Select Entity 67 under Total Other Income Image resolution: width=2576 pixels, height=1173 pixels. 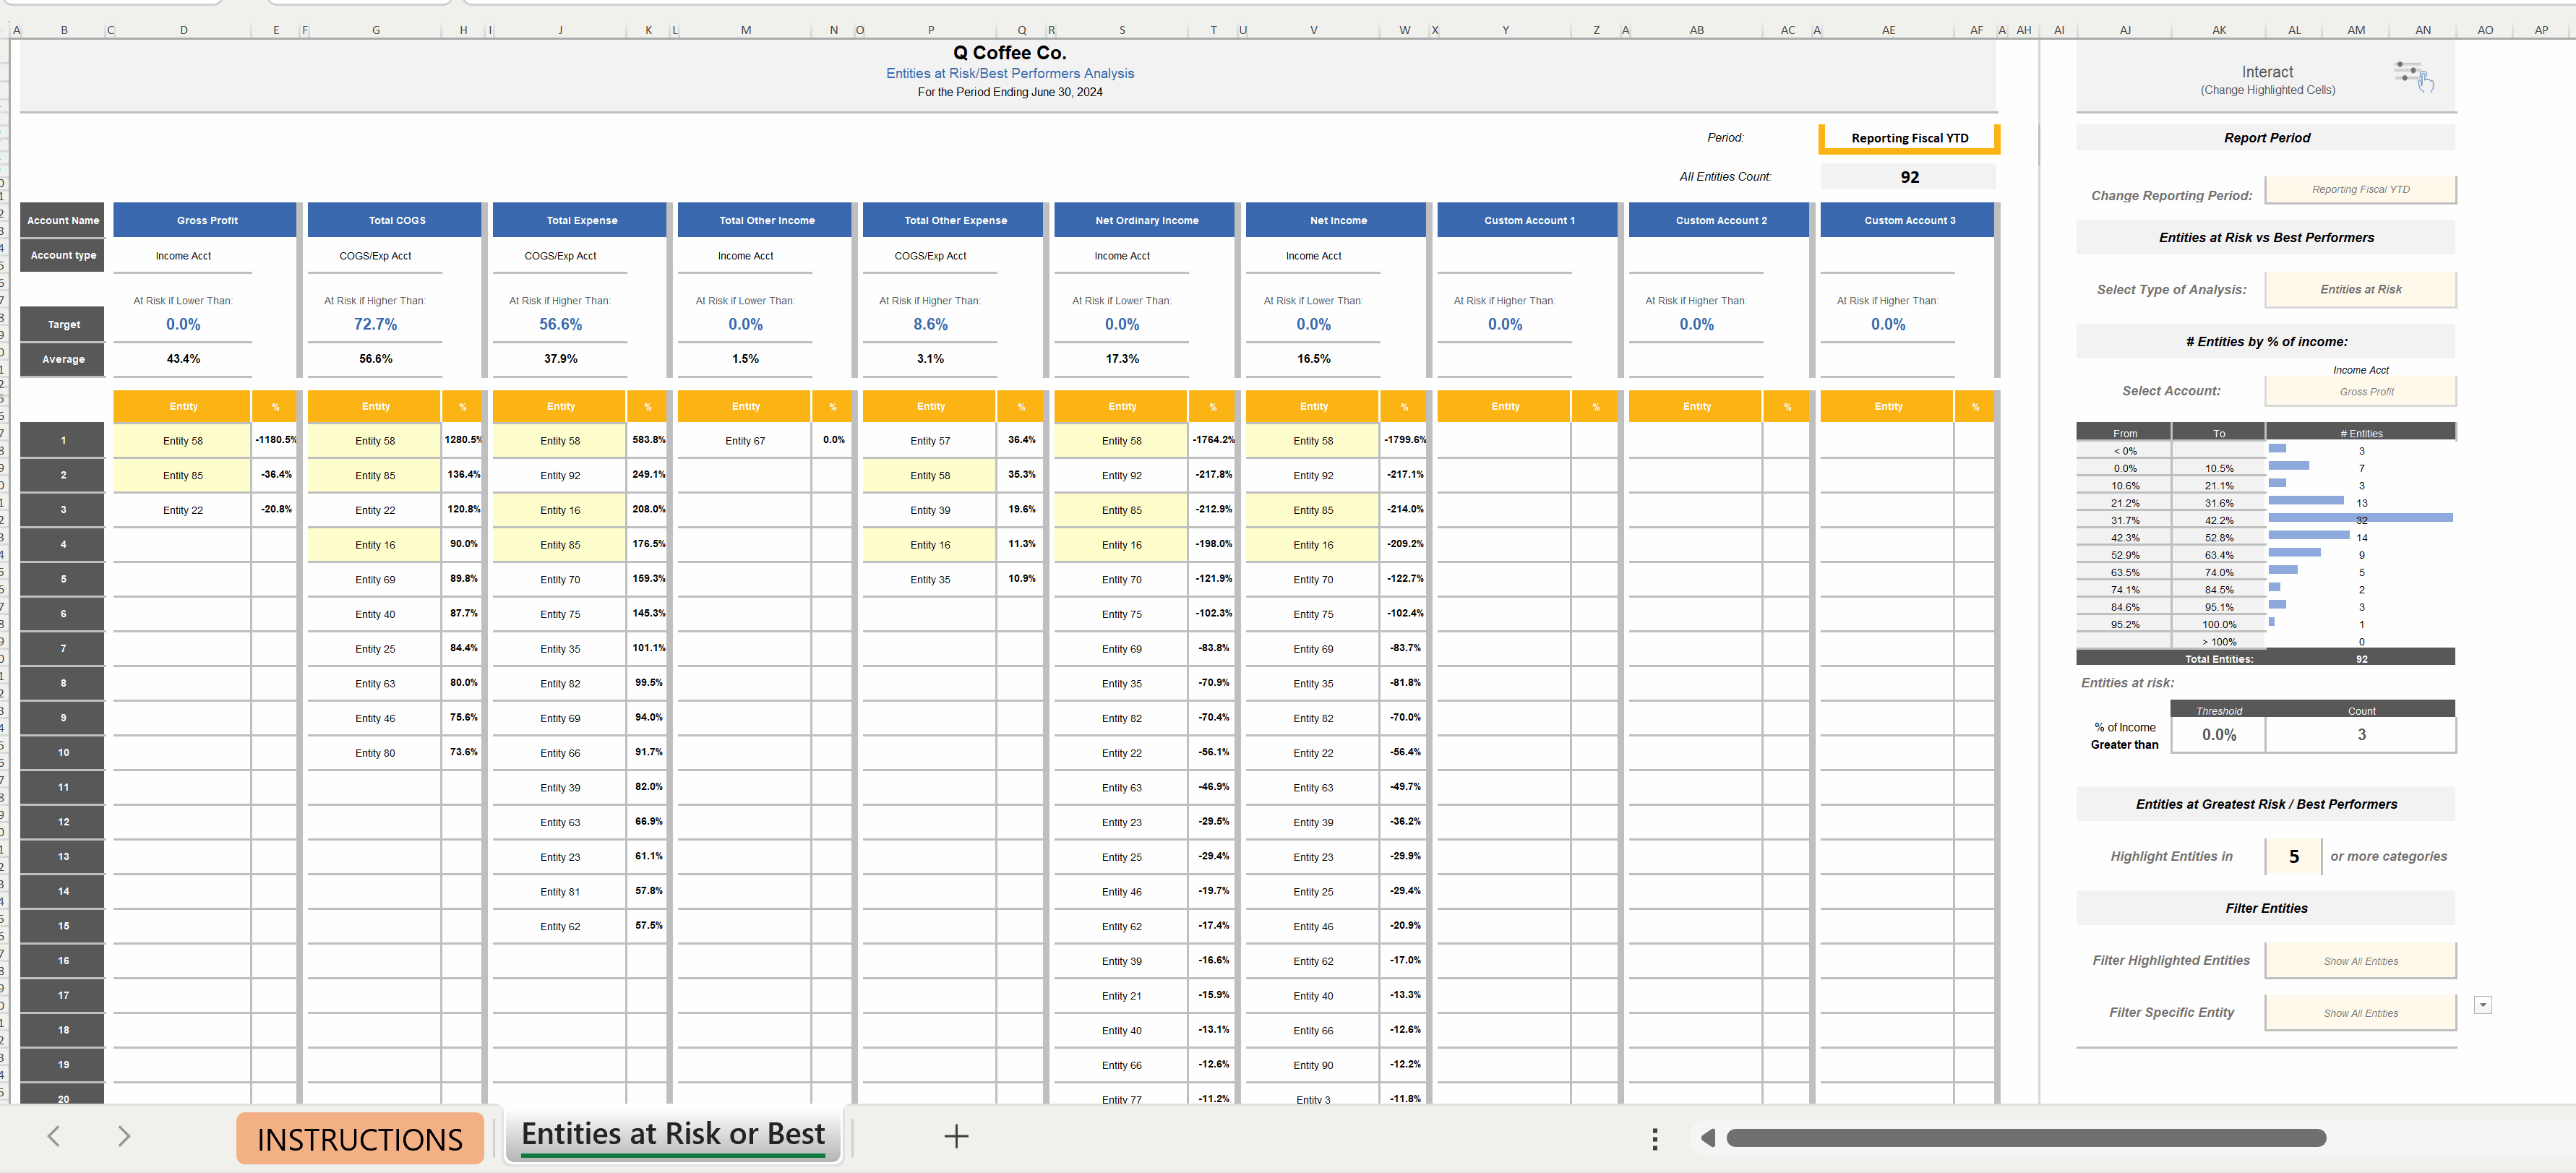click(x=745, y=441)
